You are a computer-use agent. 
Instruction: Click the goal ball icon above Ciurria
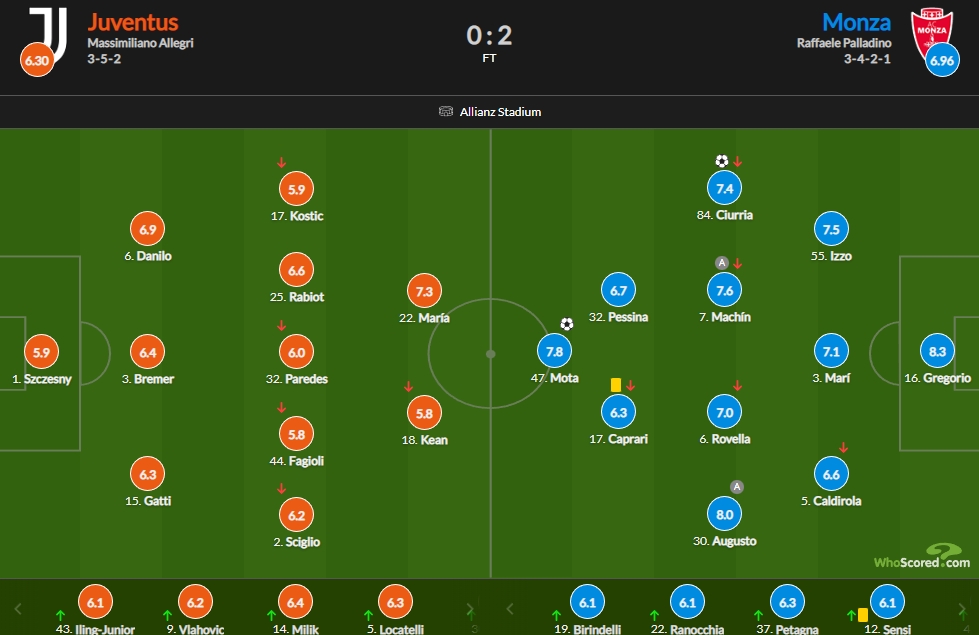pyautogui.click(x=722, y=161)
